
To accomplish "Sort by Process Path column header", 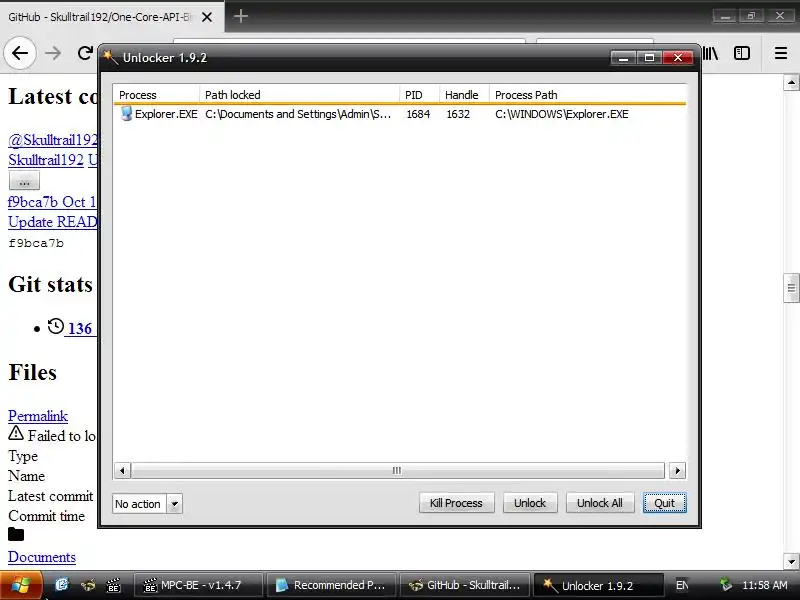I will point(587,95).
